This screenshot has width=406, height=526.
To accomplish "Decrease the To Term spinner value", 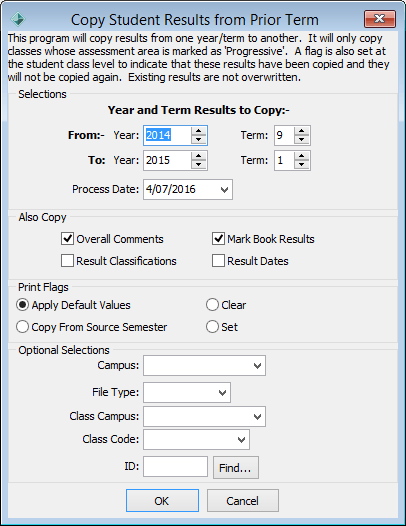I will 302,164.
